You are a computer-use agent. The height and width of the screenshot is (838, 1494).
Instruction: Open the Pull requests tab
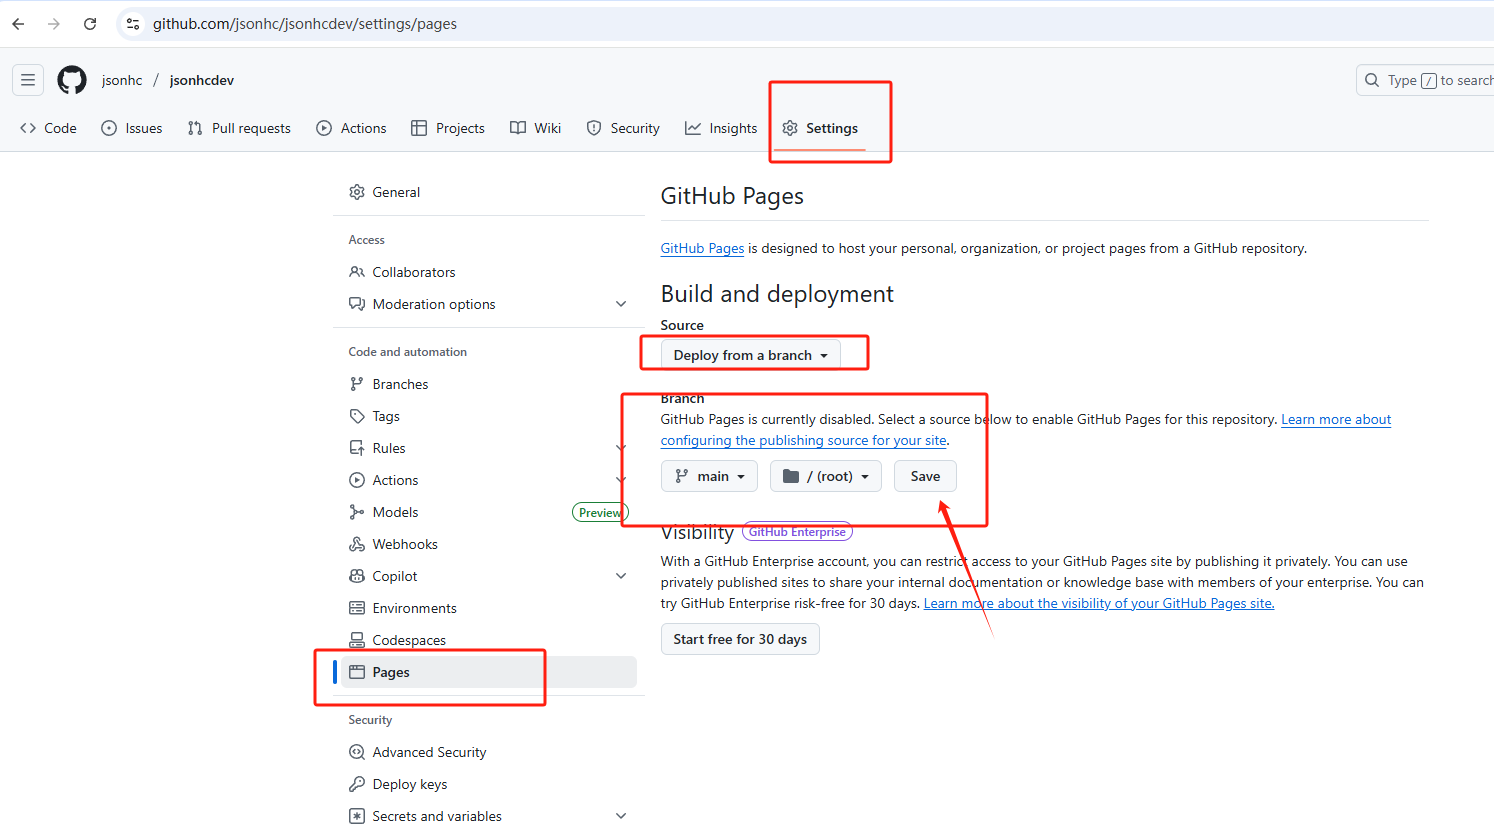click(239, 128)
